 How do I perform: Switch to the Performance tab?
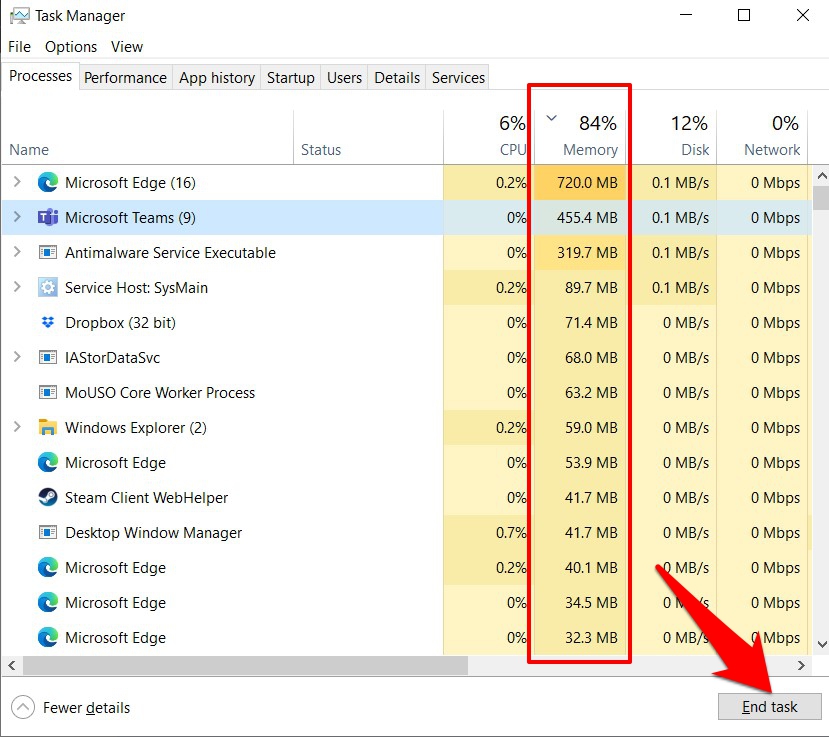coord(125,77)
